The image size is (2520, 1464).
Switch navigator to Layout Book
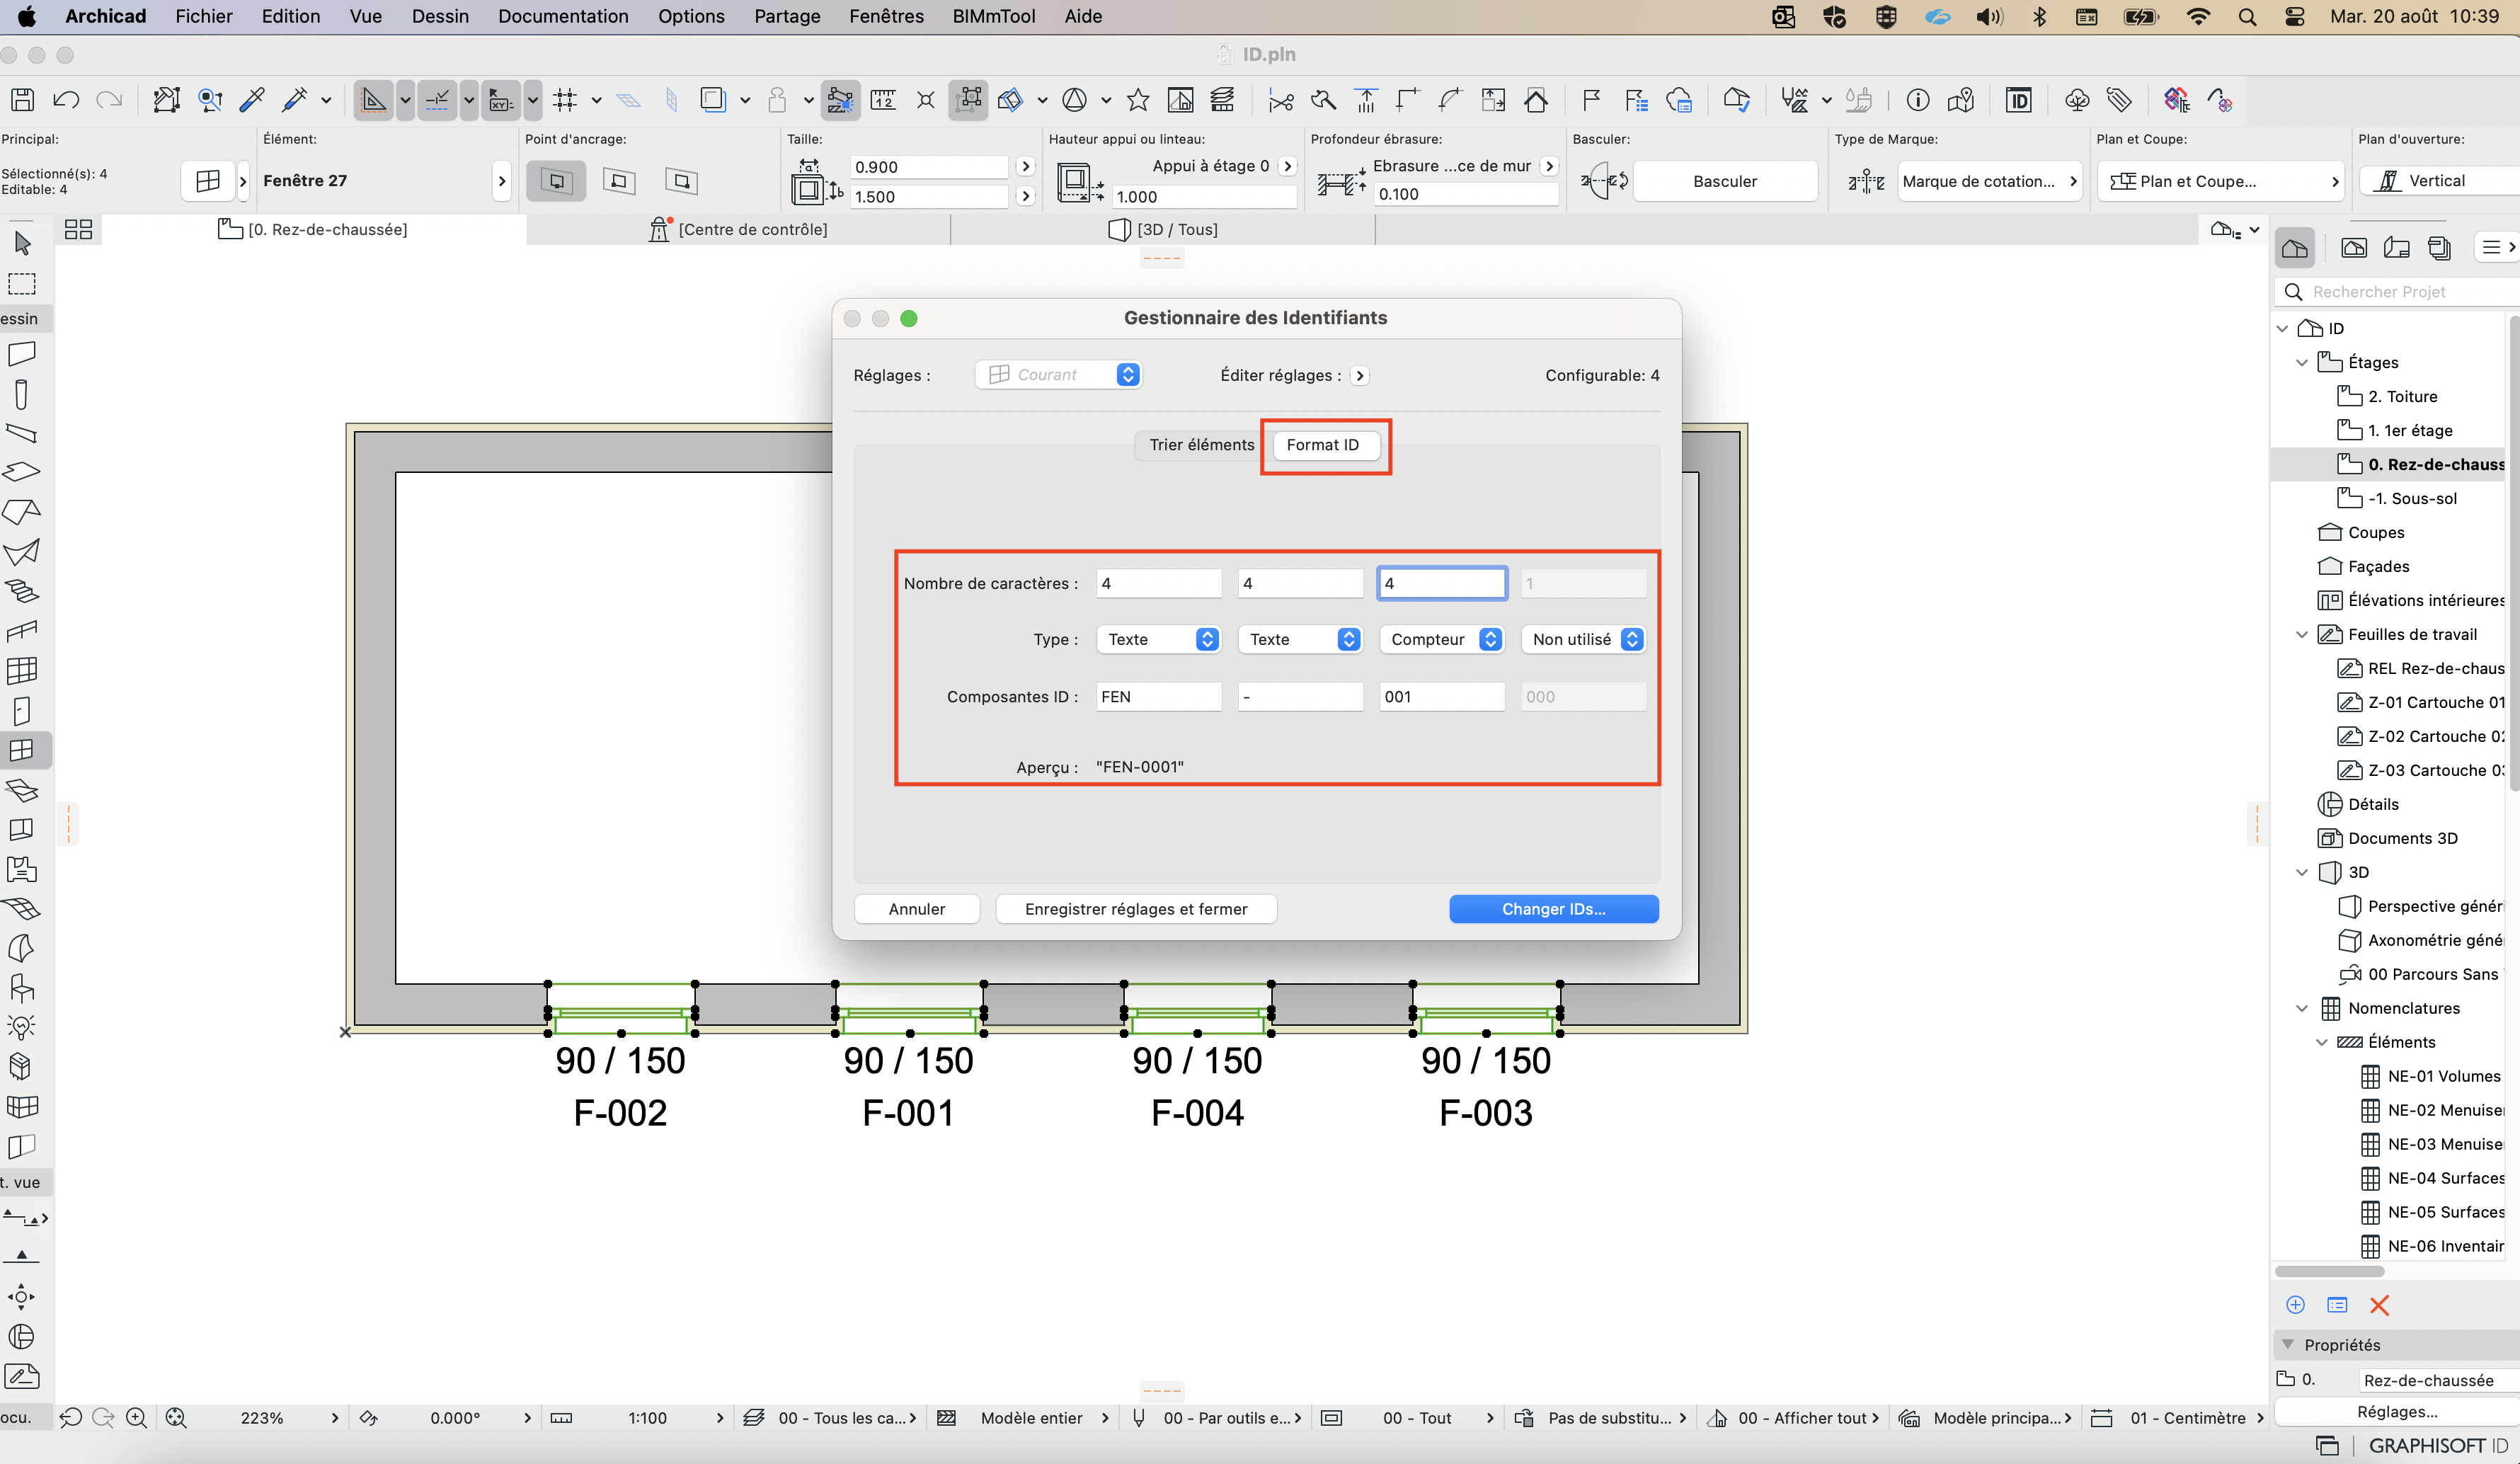[x=2397, y=248]
